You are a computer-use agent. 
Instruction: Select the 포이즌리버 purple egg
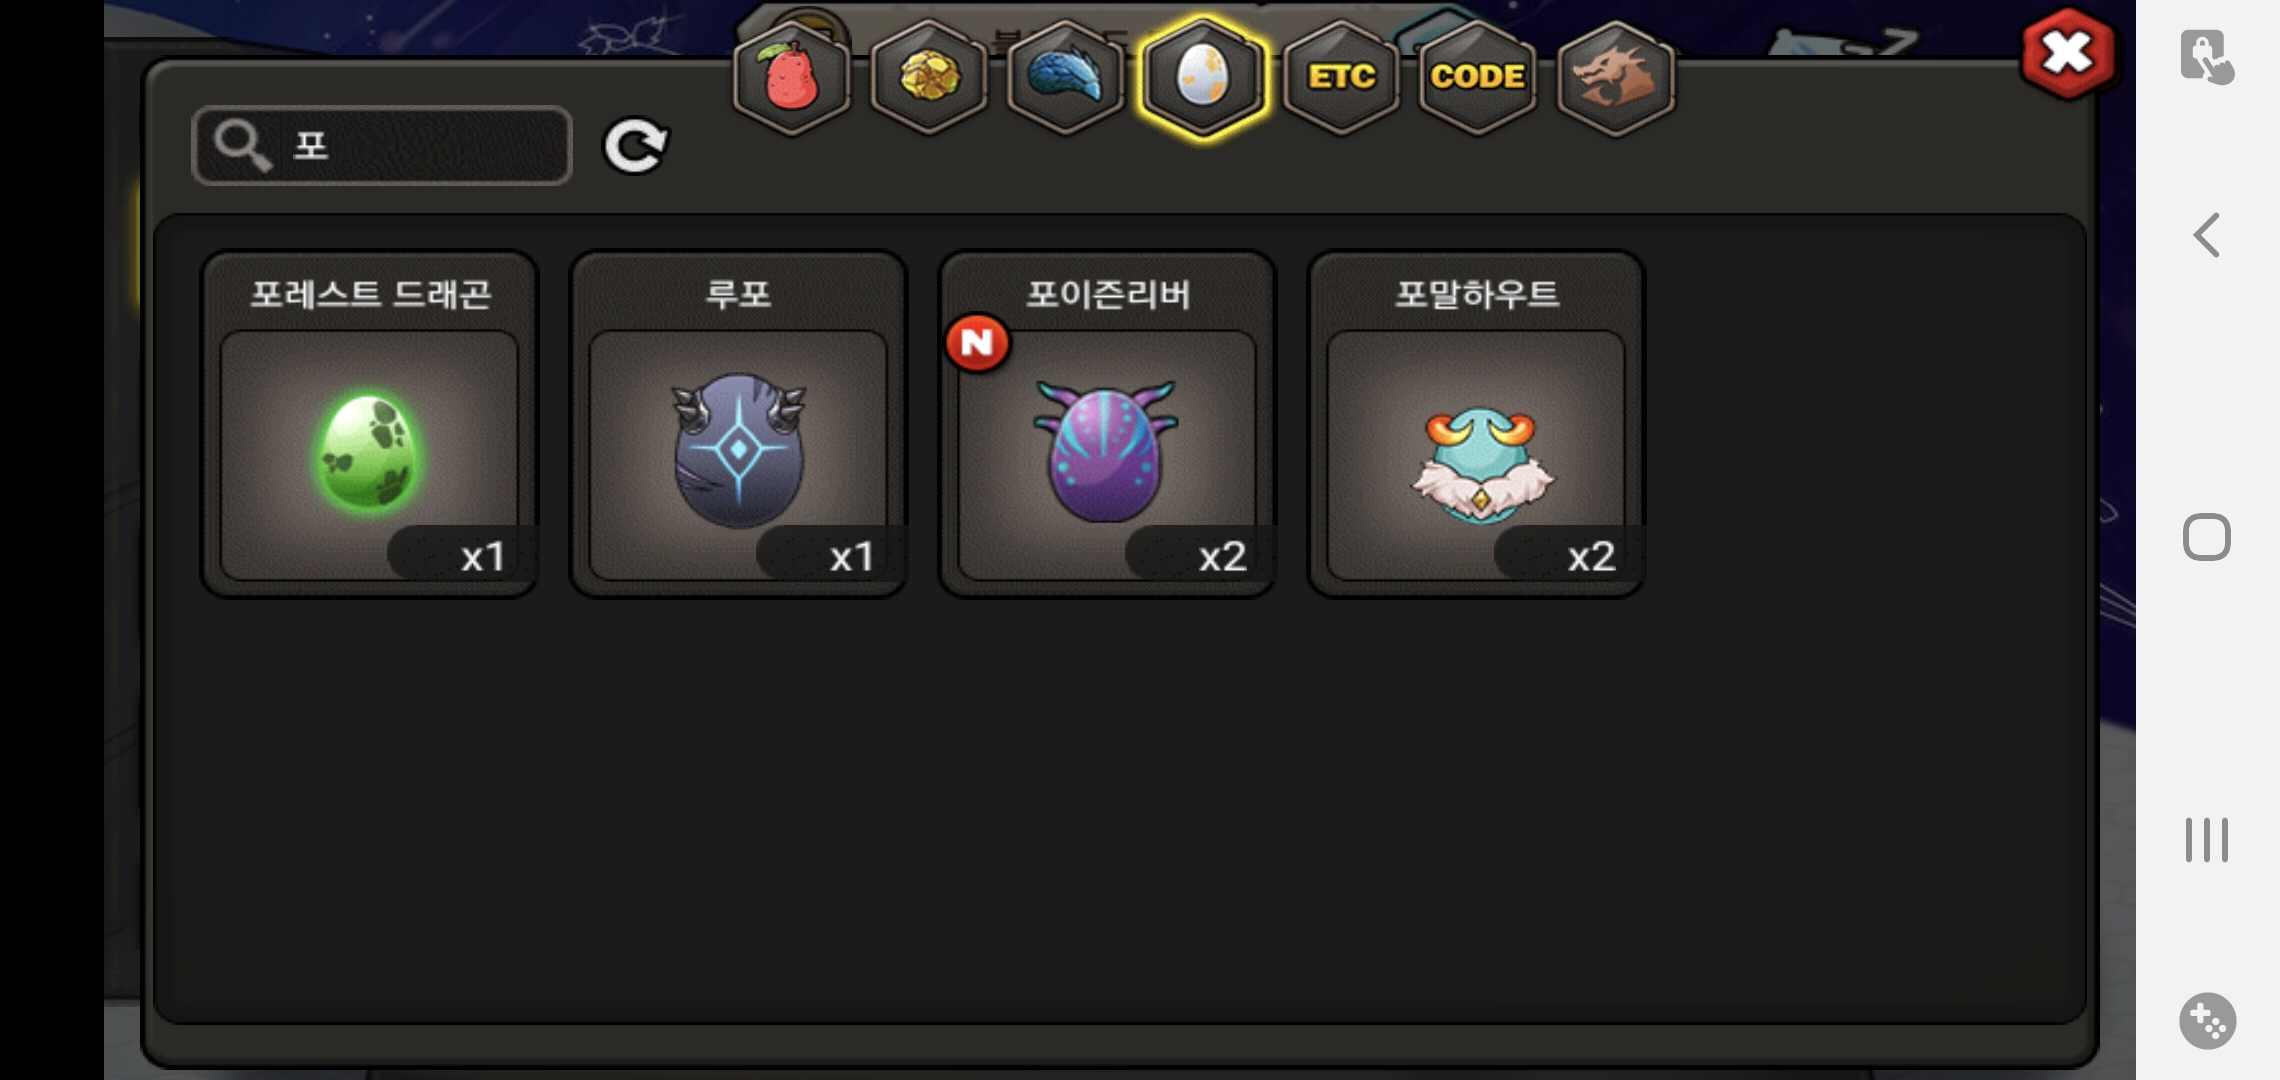(1107, 425)
